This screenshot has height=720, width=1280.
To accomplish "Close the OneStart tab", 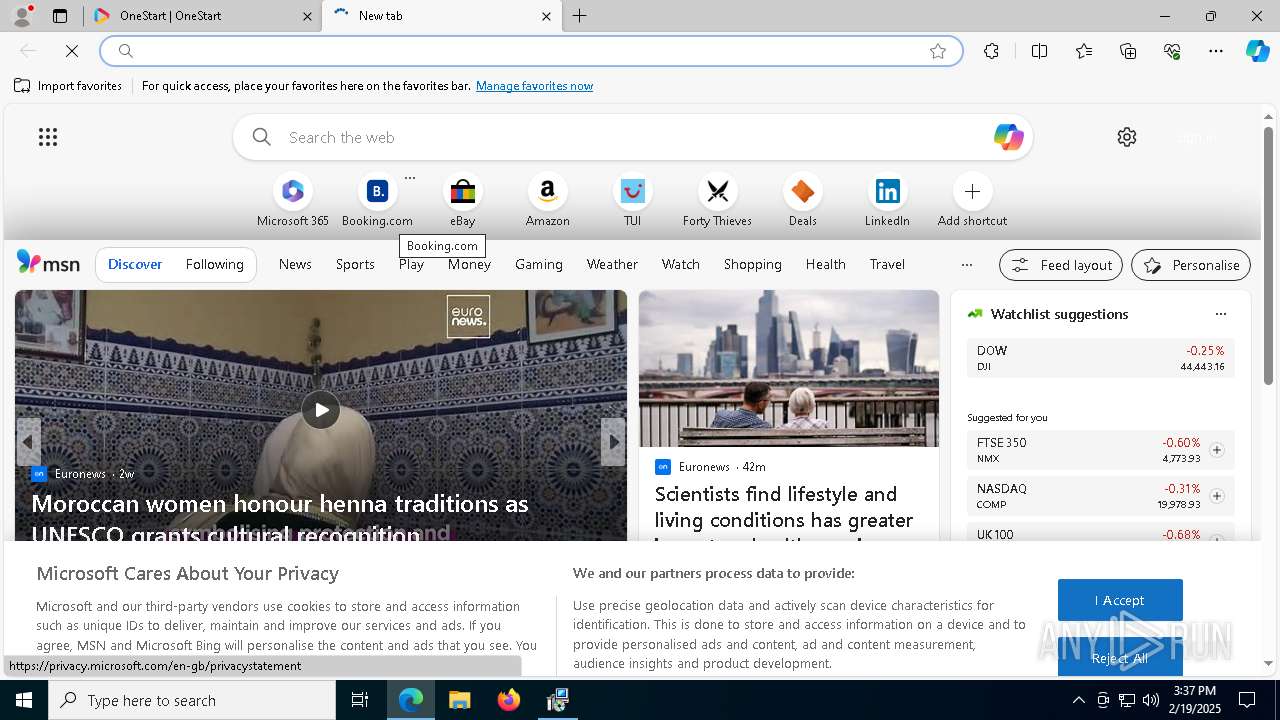I will click(307, 16).
